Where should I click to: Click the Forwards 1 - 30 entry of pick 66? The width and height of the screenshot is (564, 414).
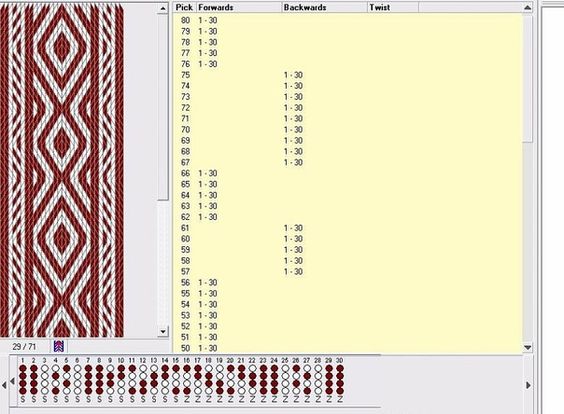pos(208,173)
